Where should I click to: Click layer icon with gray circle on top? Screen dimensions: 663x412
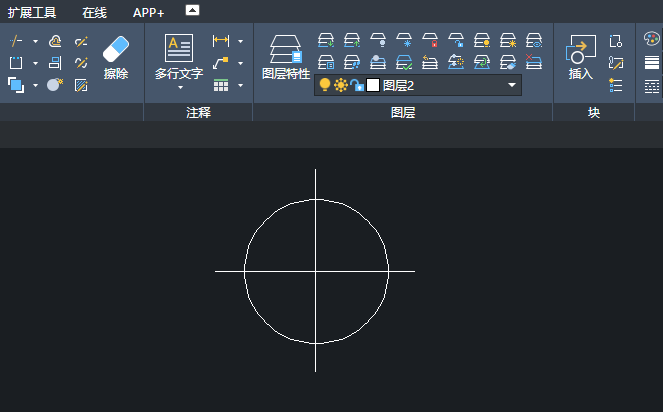[378, 62]
